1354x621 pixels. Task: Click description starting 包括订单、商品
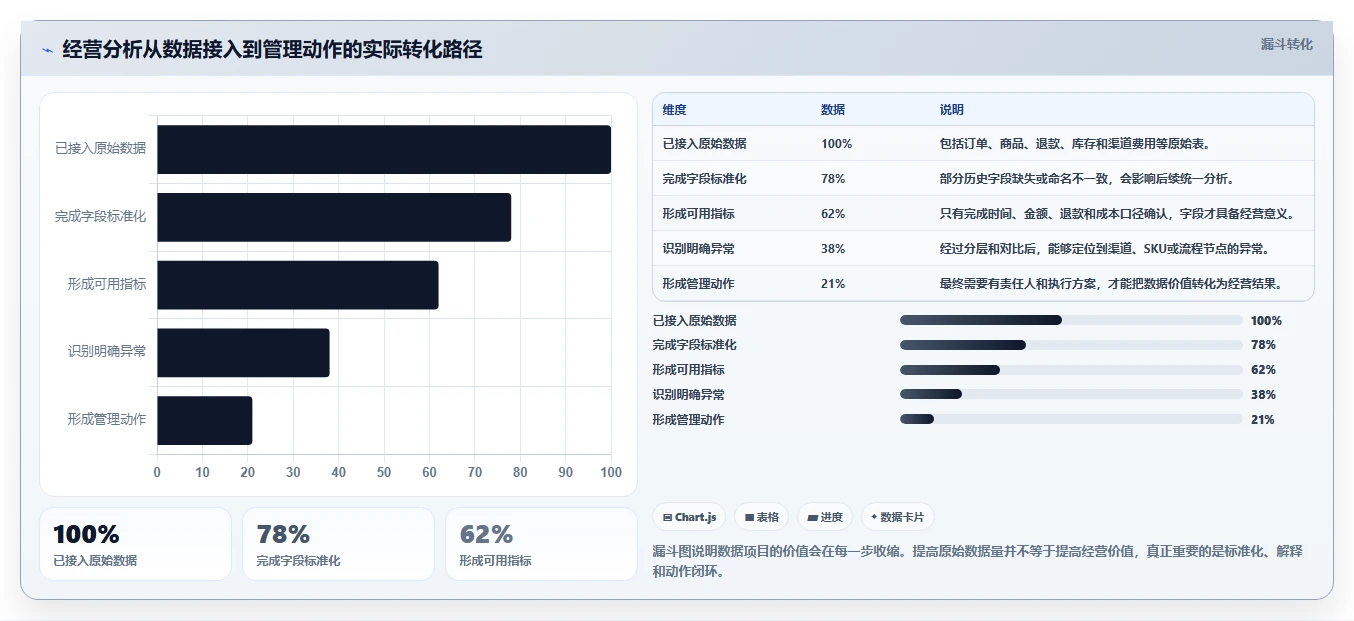point(1075,144)
